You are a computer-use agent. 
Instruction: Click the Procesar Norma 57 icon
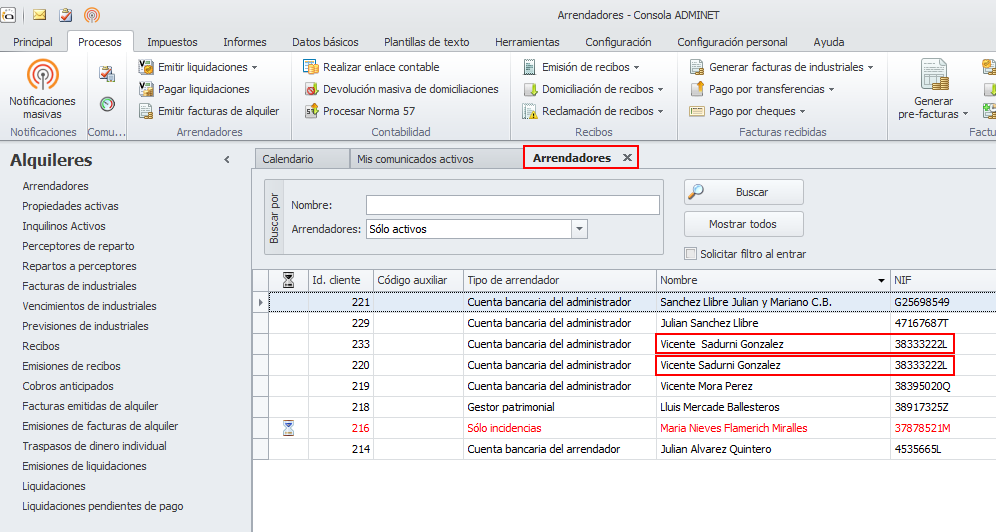click(x=311, y=111)
